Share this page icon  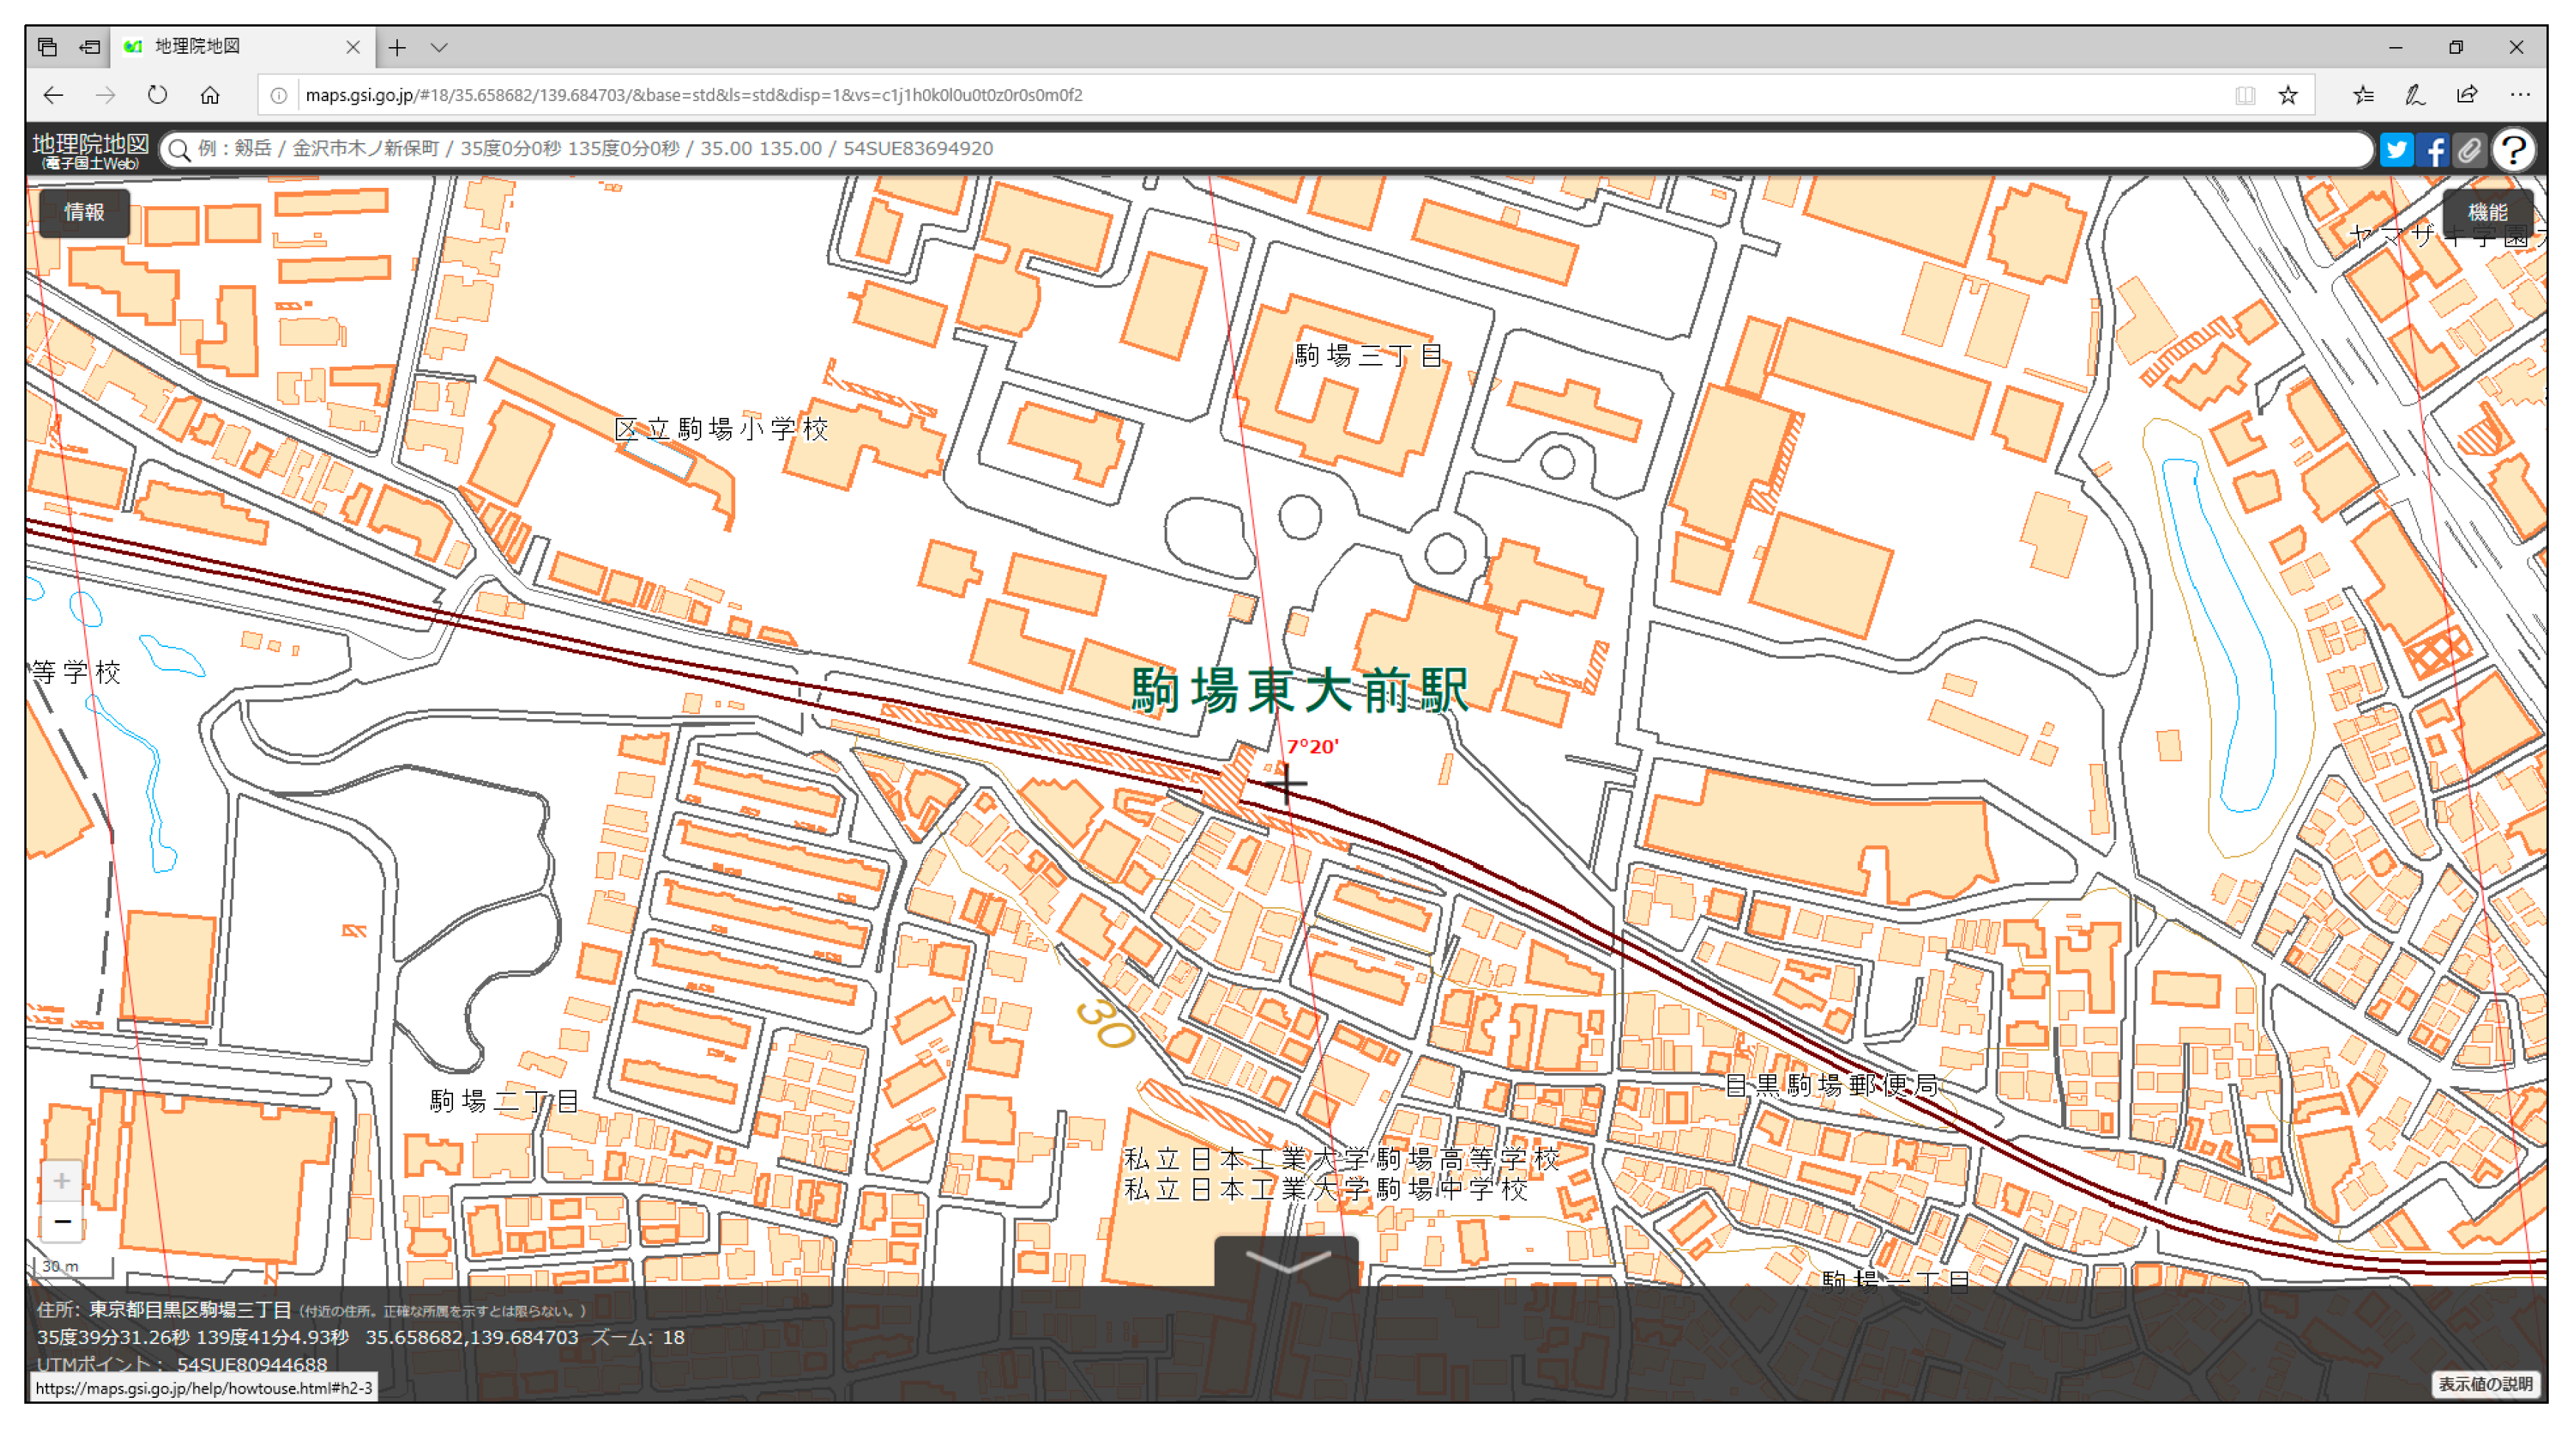click(2467, 95)
